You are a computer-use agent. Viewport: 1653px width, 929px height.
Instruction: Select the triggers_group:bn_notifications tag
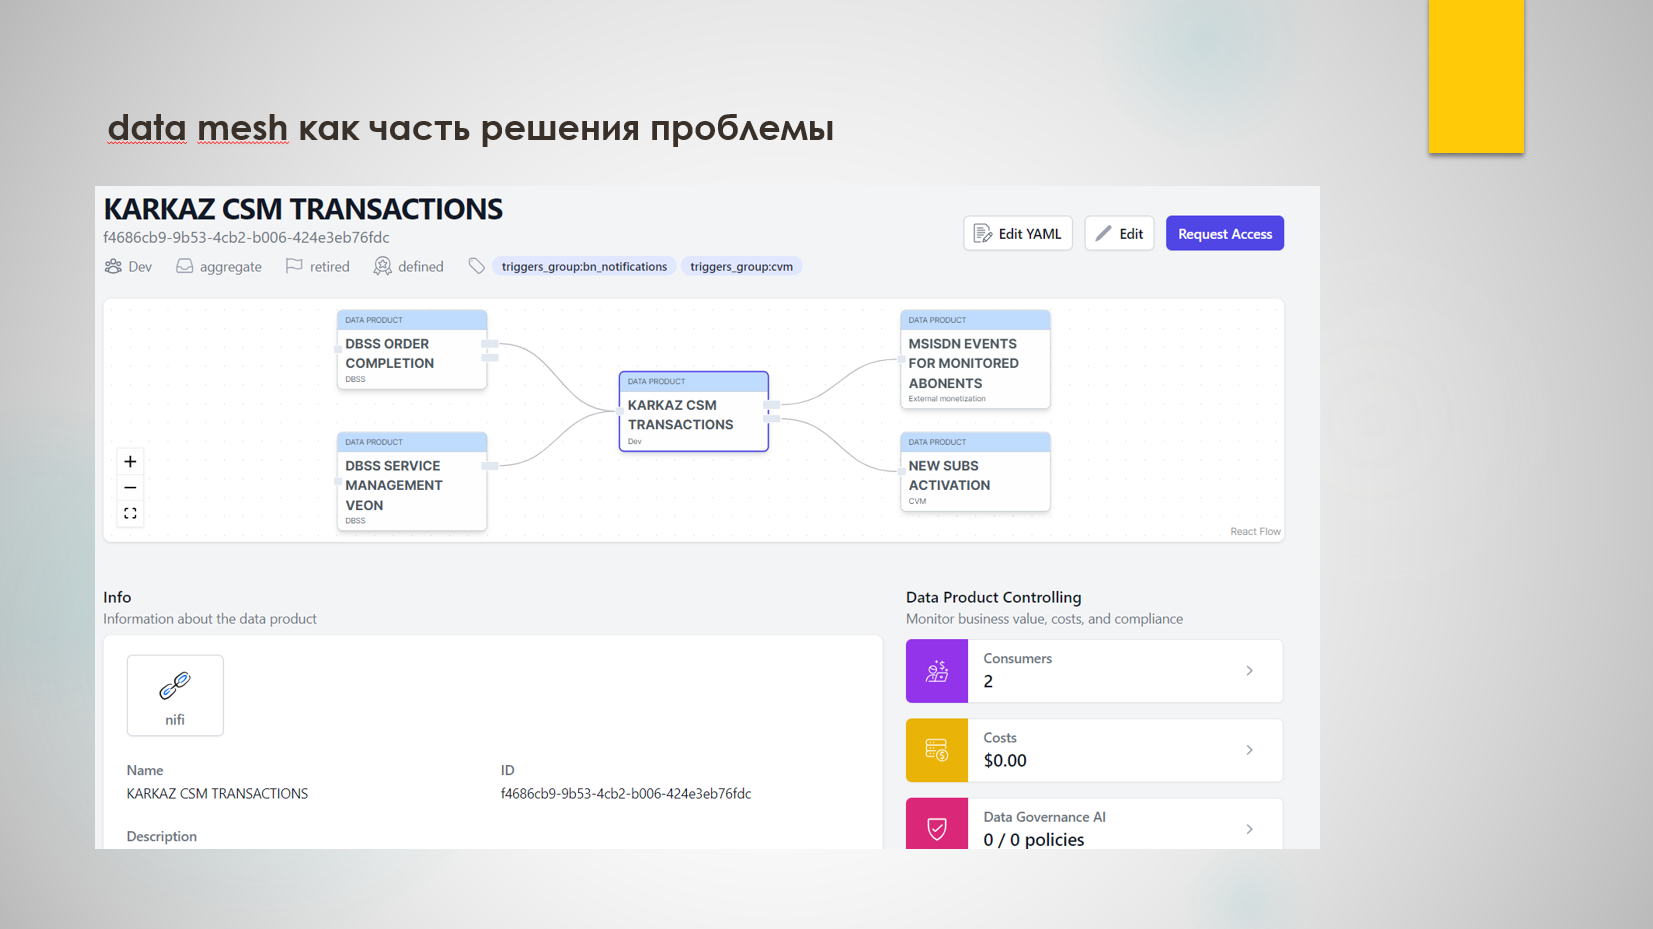point(584,267)
